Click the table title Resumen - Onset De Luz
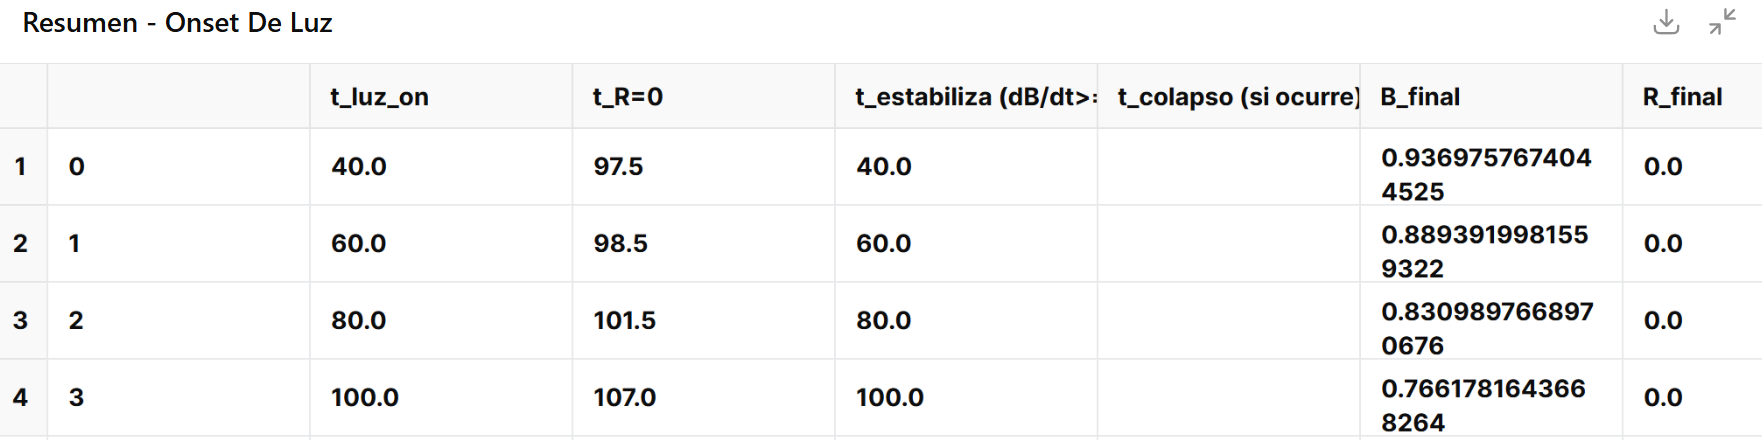This screenshot has width=1762, height=440. point(177,23)
